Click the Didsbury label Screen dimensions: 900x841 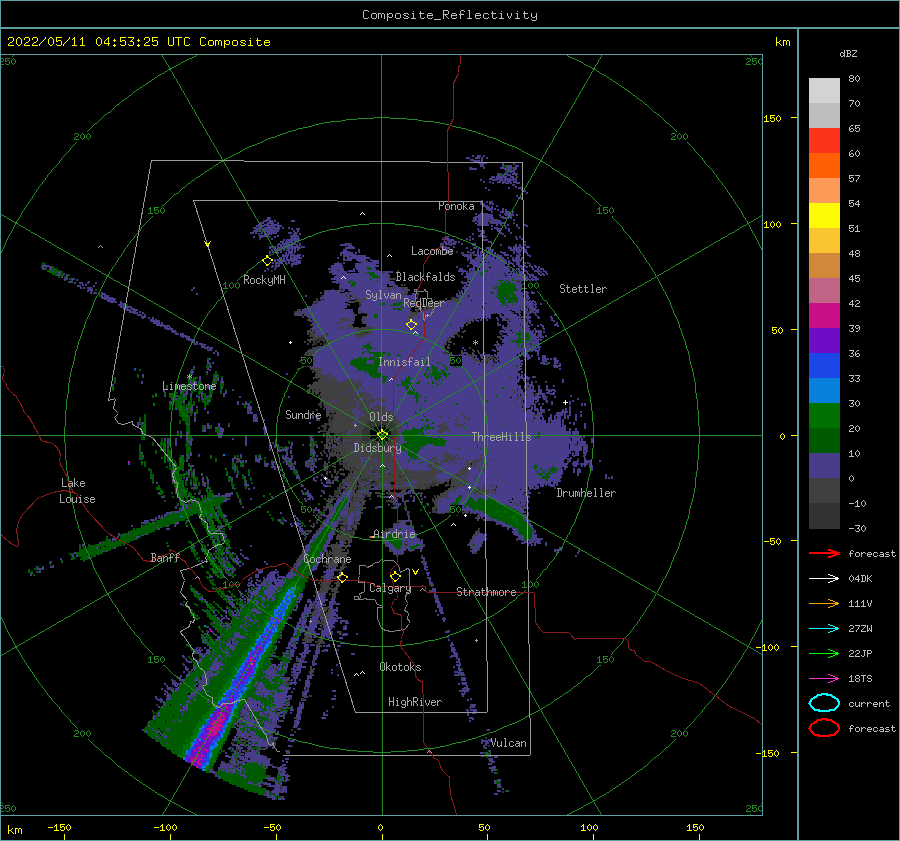point(377,448)
